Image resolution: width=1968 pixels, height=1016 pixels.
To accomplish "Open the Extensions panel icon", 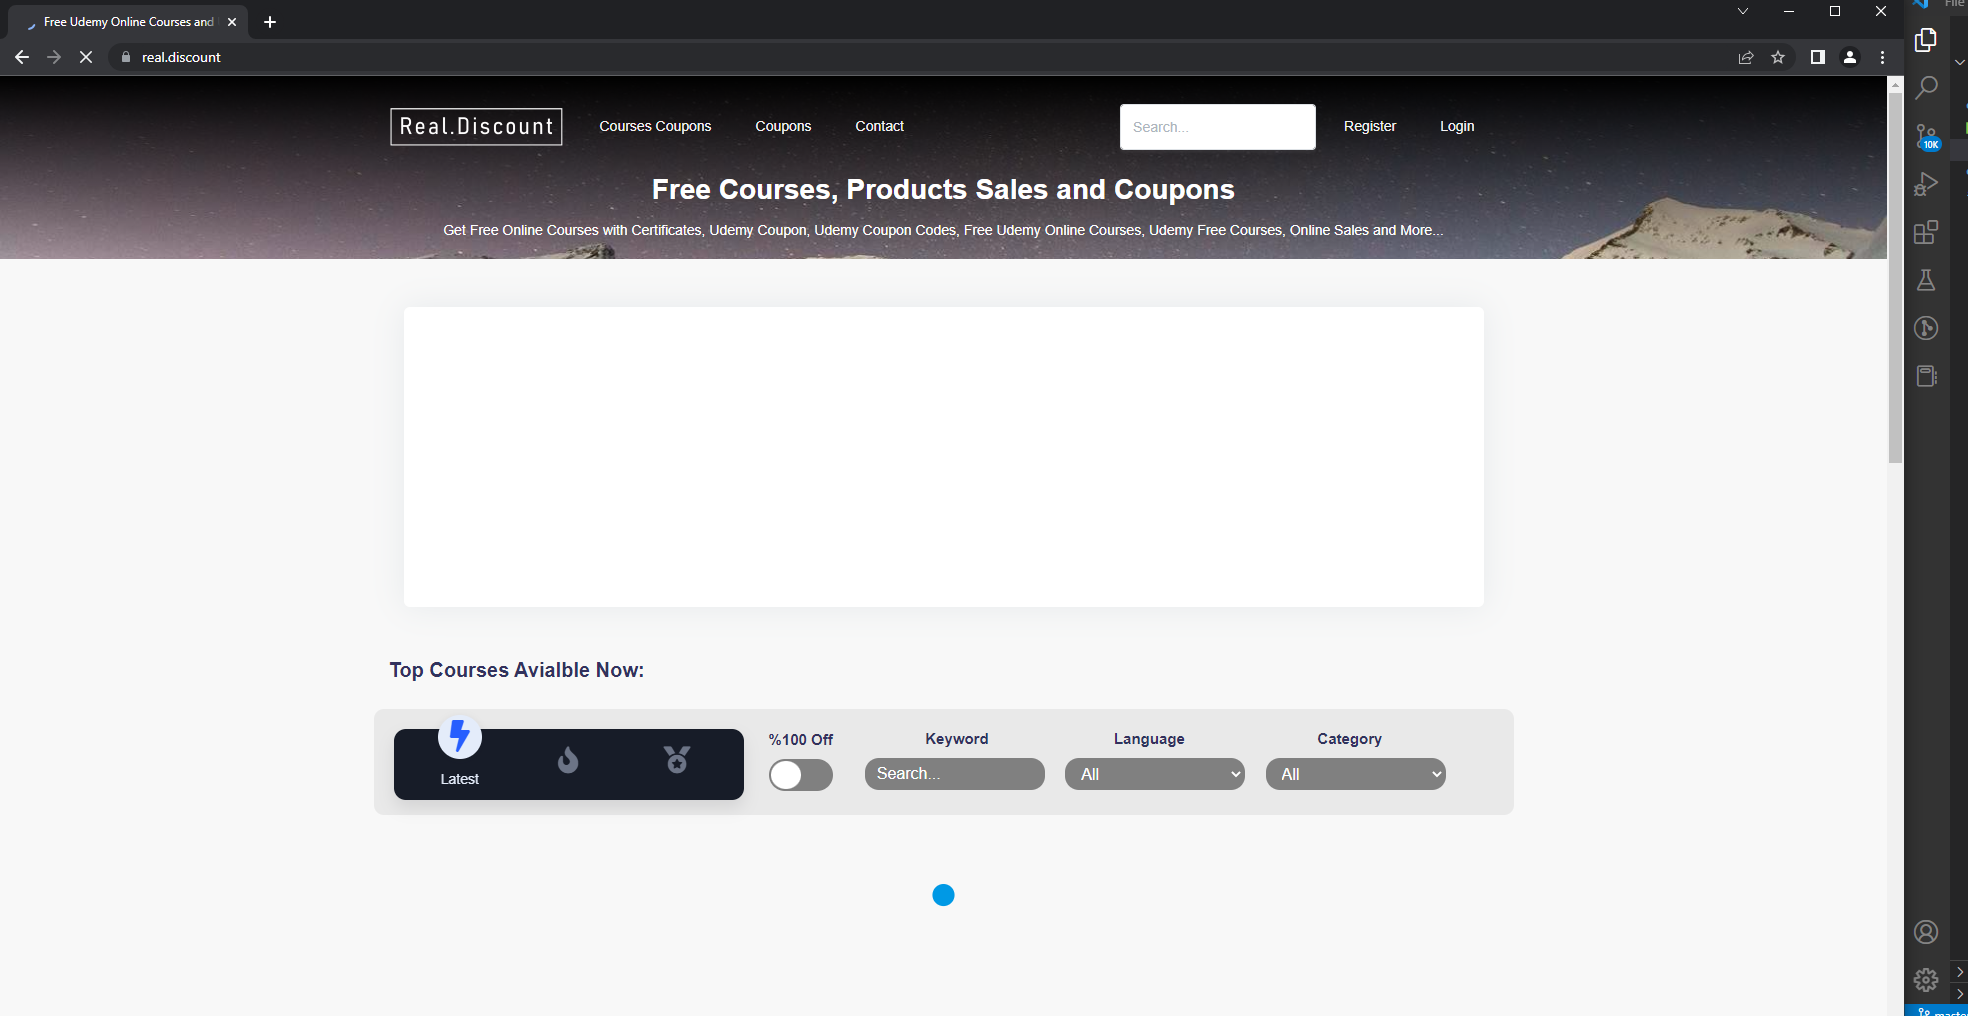I will [1926, 232].
